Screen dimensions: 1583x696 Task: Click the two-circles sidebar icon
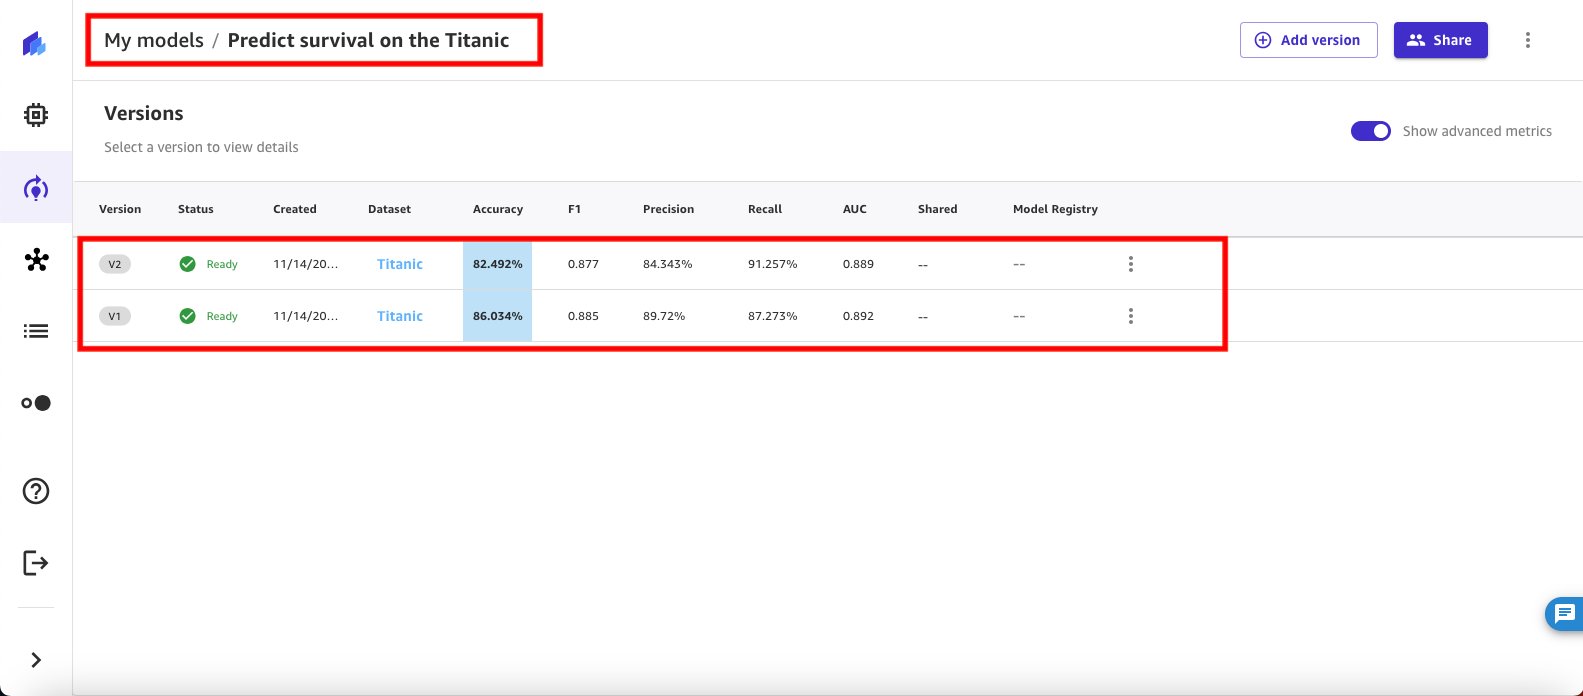36,403
